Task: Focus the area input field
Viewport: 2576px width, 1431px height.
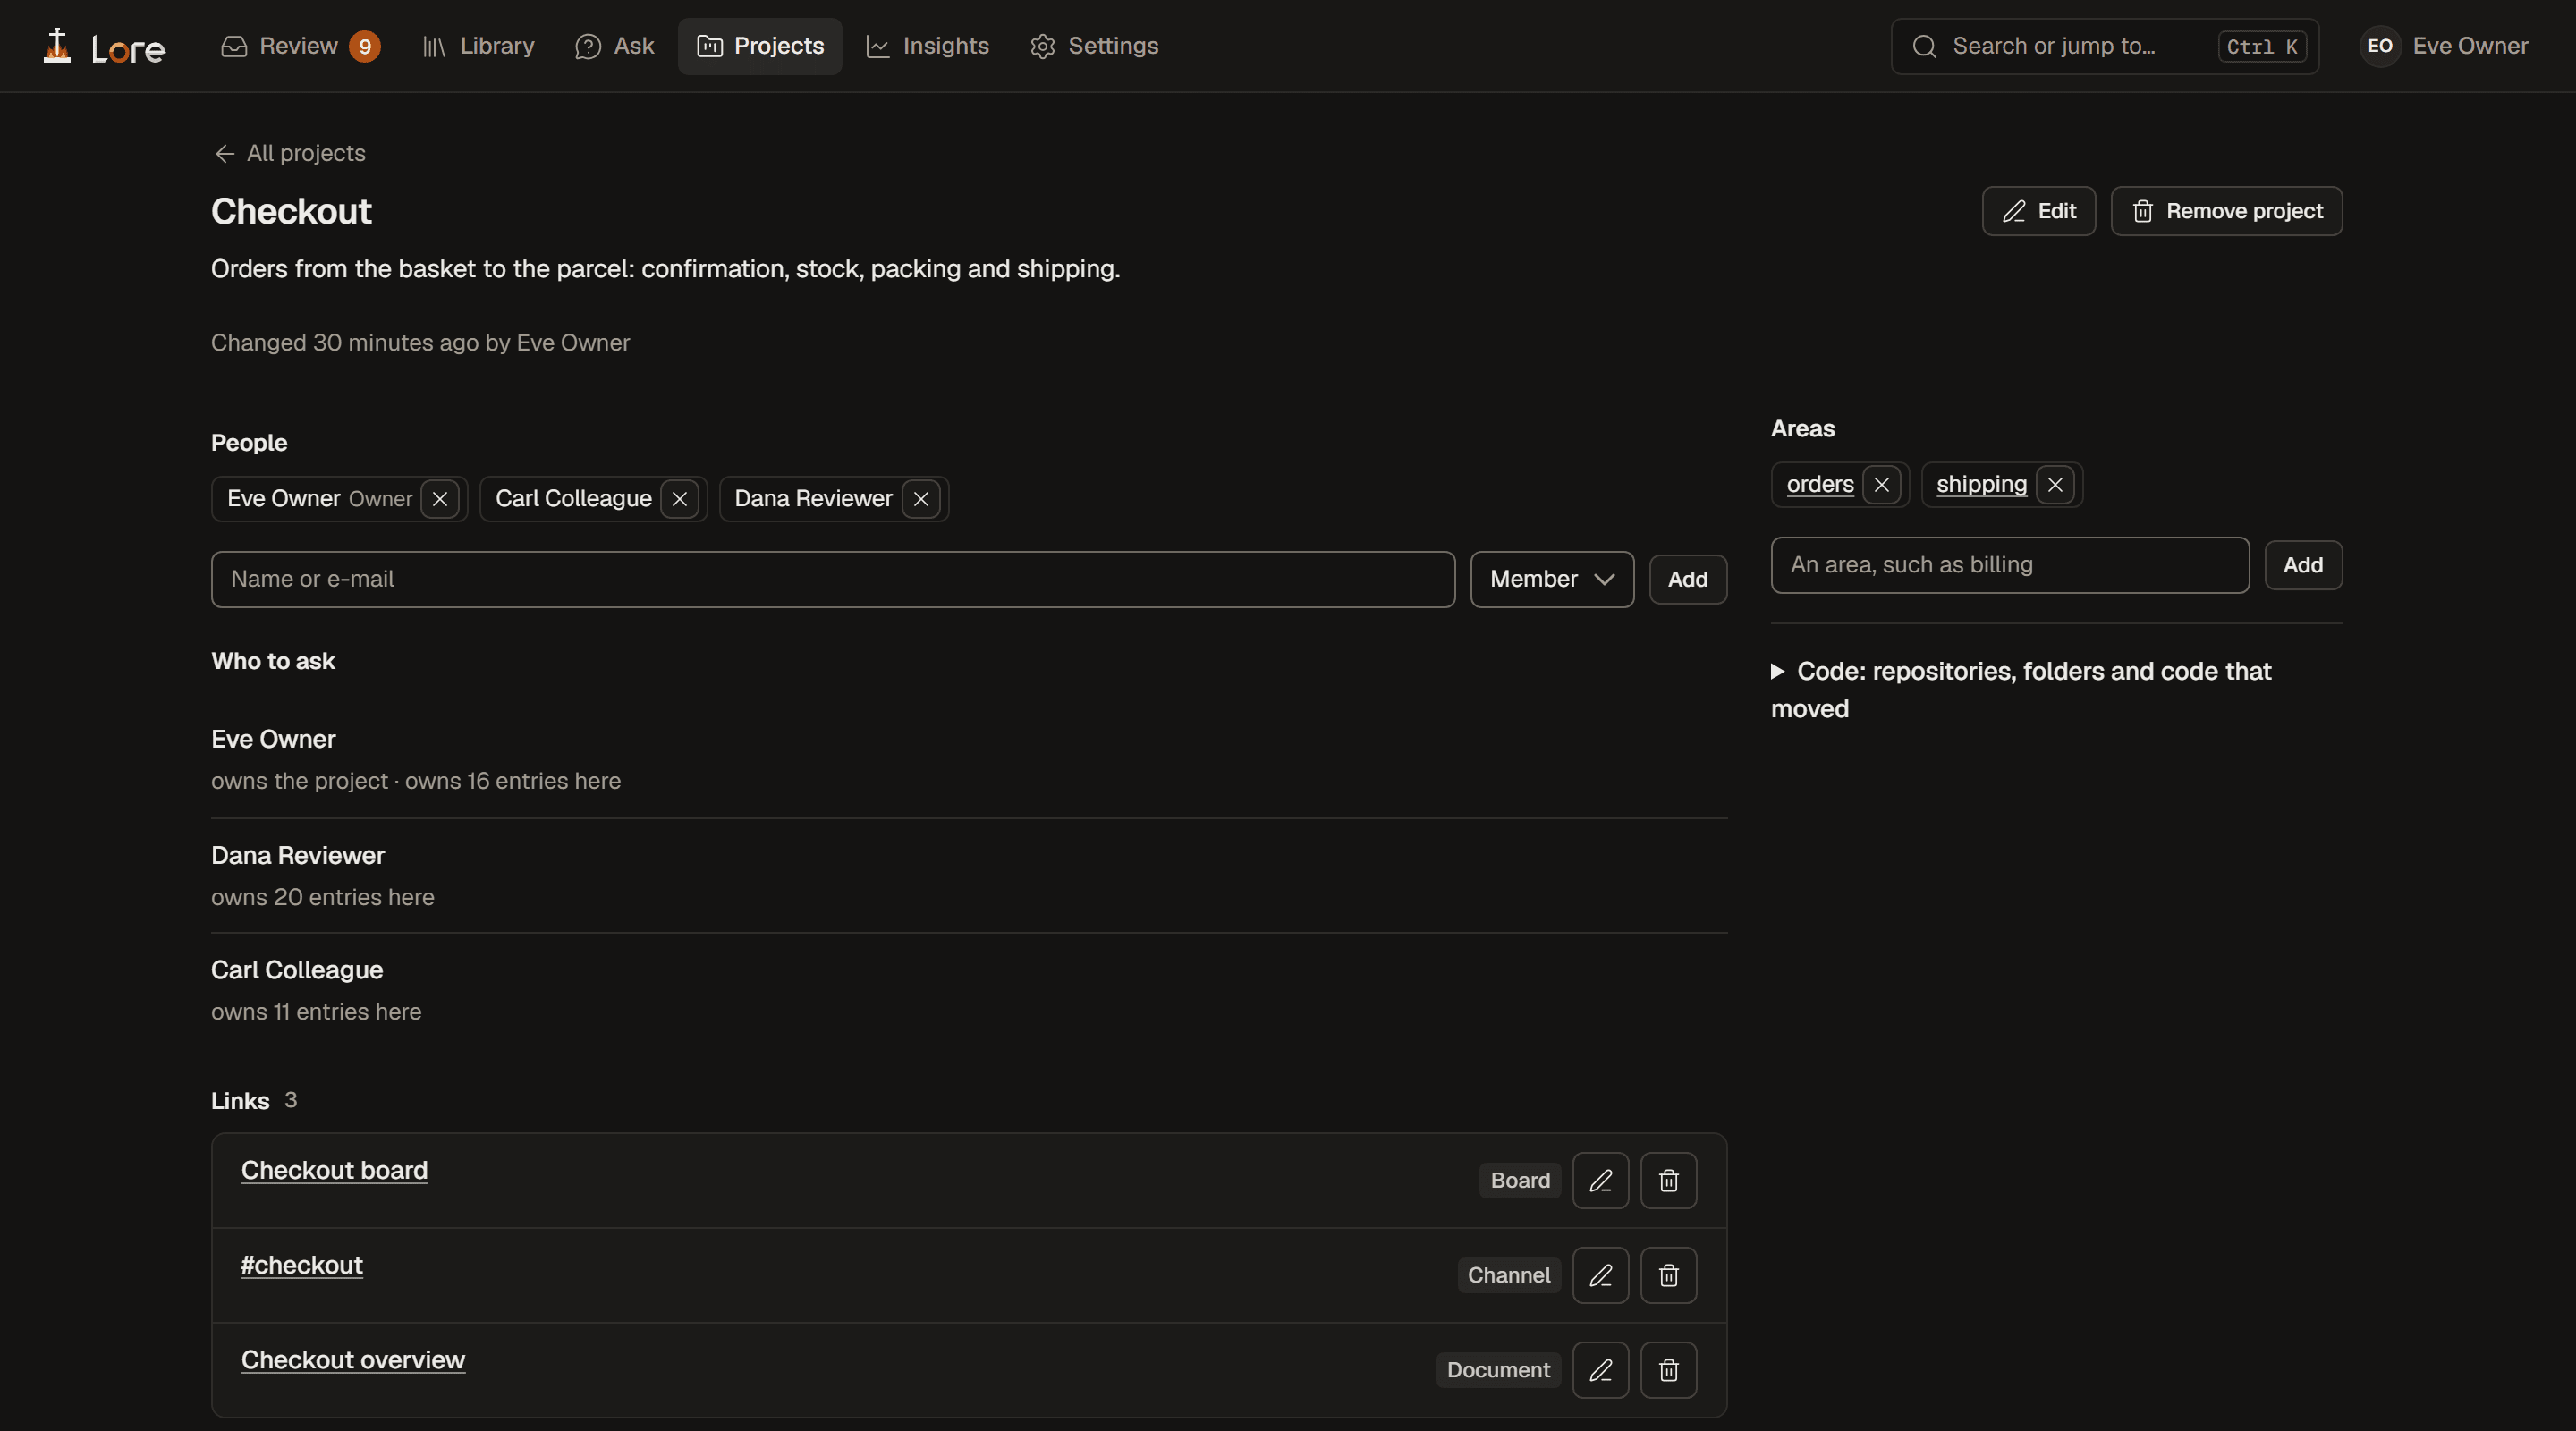Action: 2010,566
